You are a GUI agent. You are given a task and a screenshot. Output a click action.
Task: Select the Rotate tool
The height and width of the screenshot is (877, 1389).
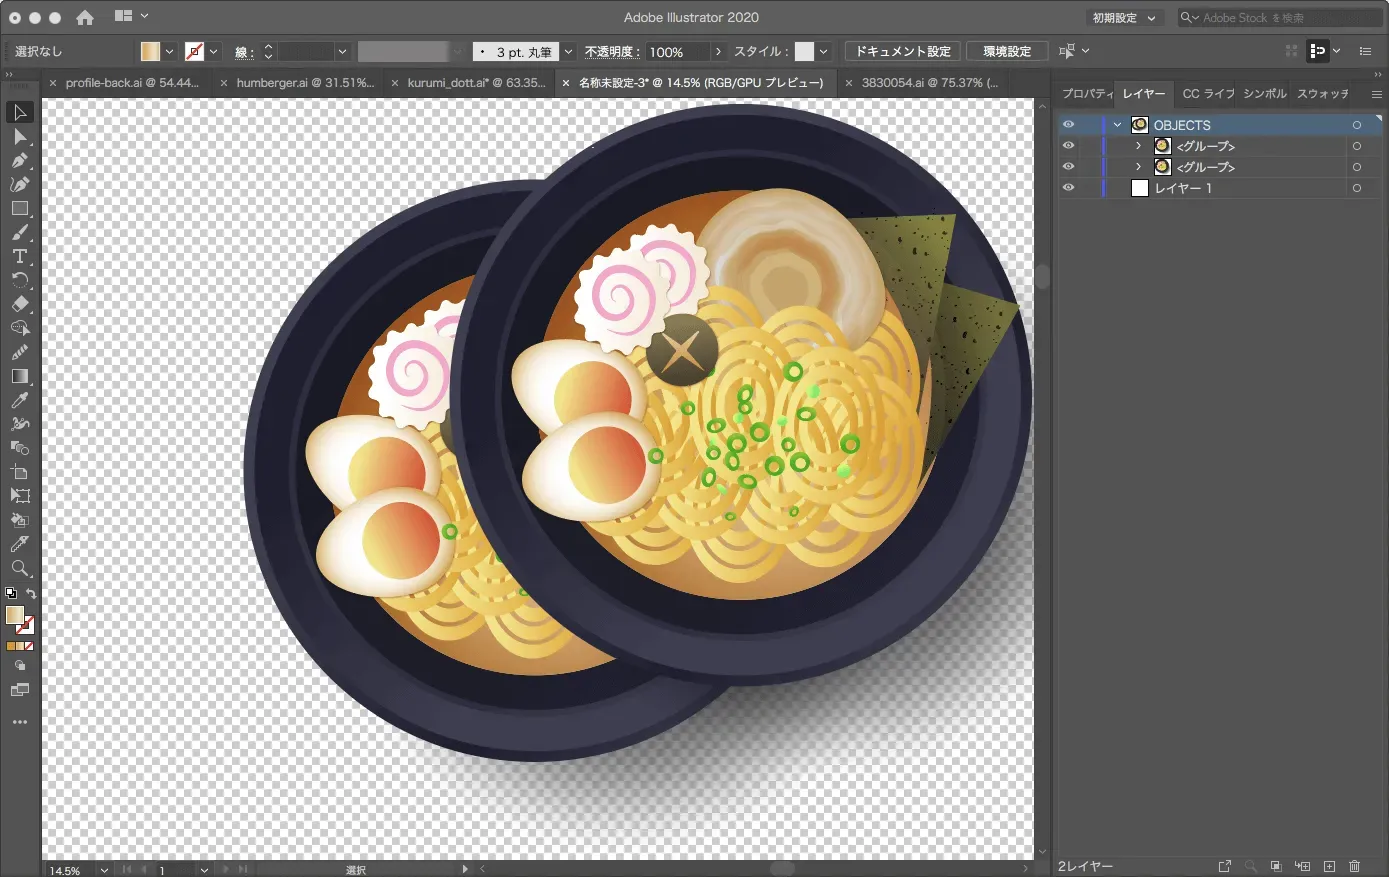[x=20, y=280]
